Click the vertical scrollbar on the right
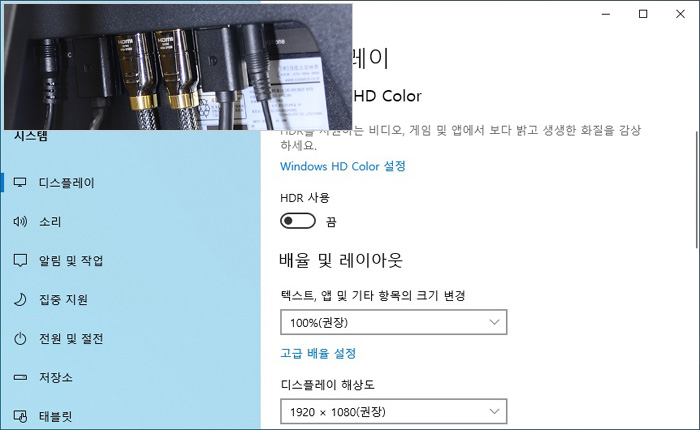Viewport: 700px width, 430px height. 697,190
